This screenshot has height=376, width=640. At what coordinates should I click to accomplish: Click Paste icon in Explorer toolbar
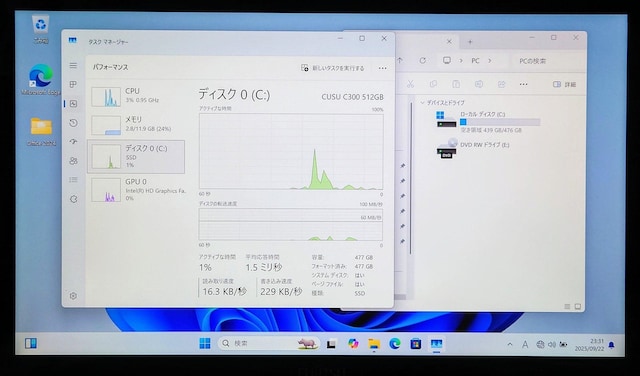(x=456, y=84)
